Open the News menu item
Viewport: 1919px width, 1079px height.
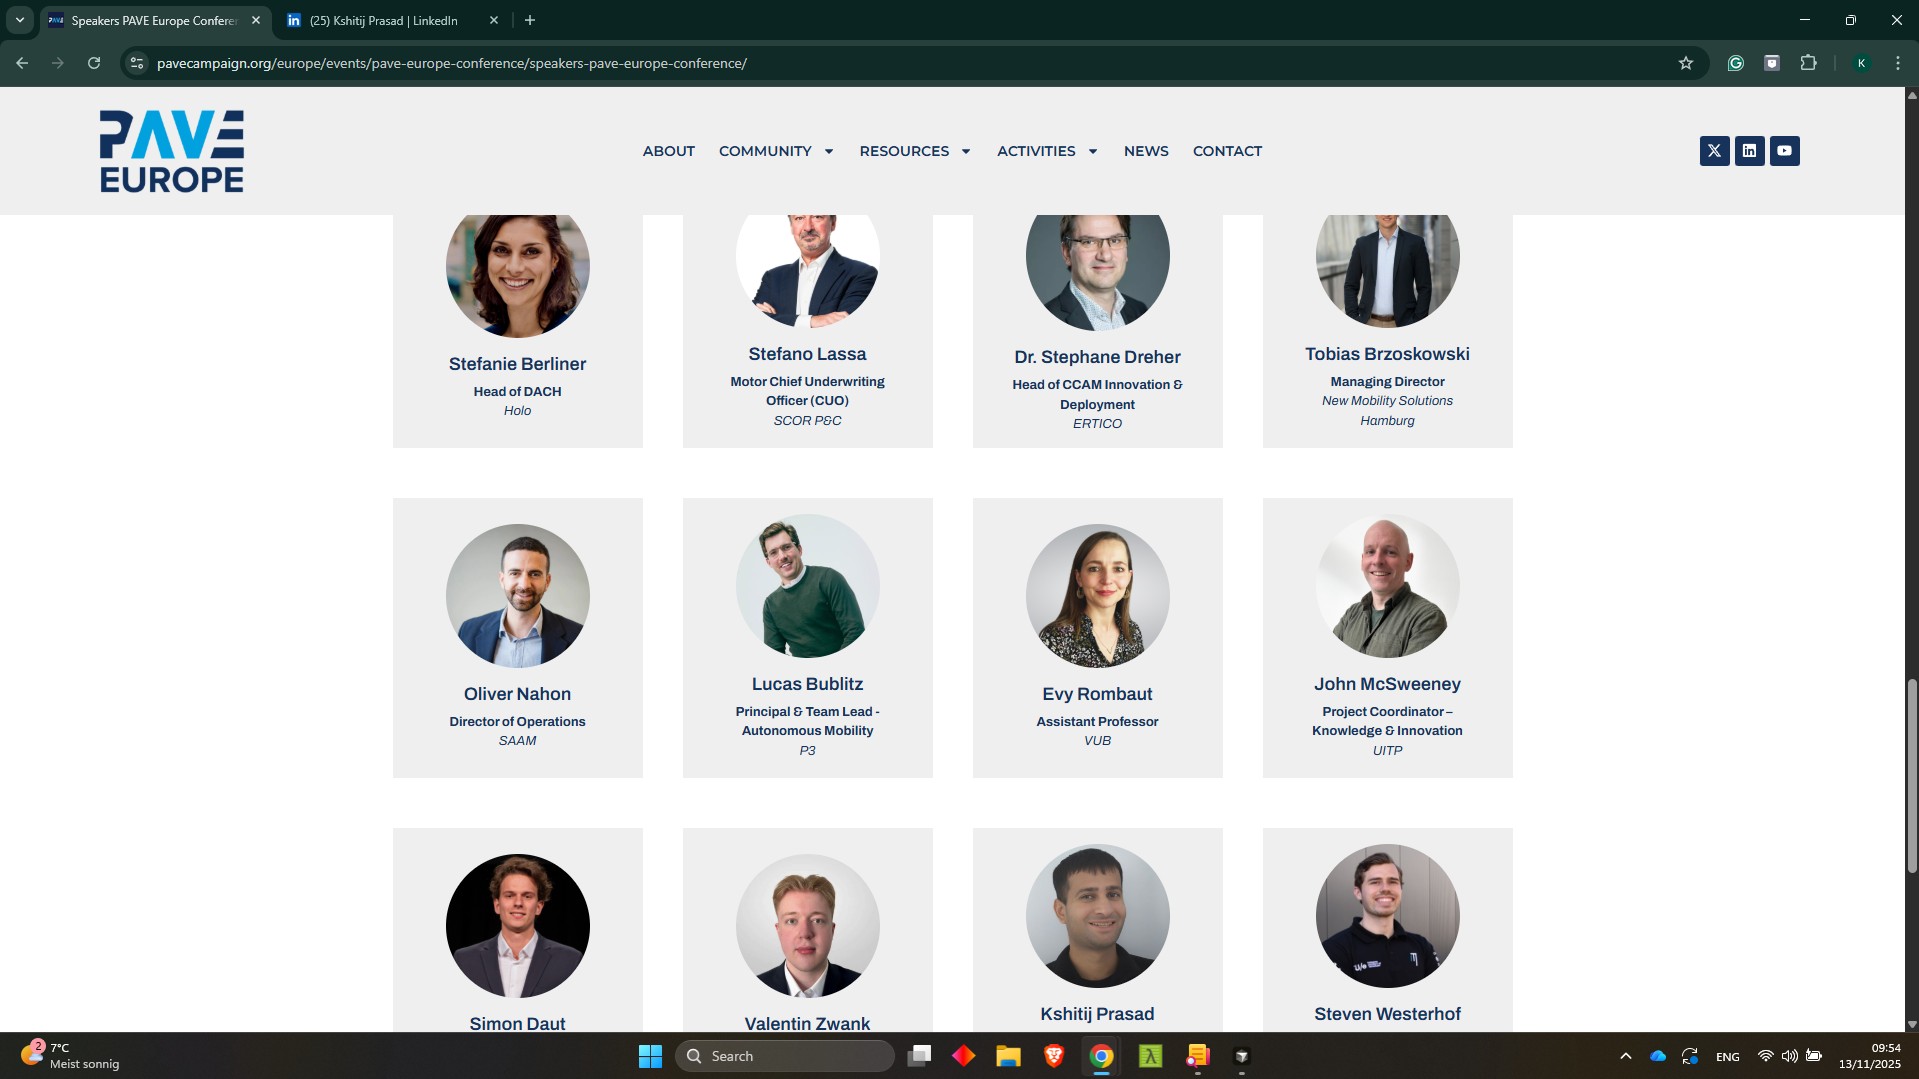coord(1146,151)
